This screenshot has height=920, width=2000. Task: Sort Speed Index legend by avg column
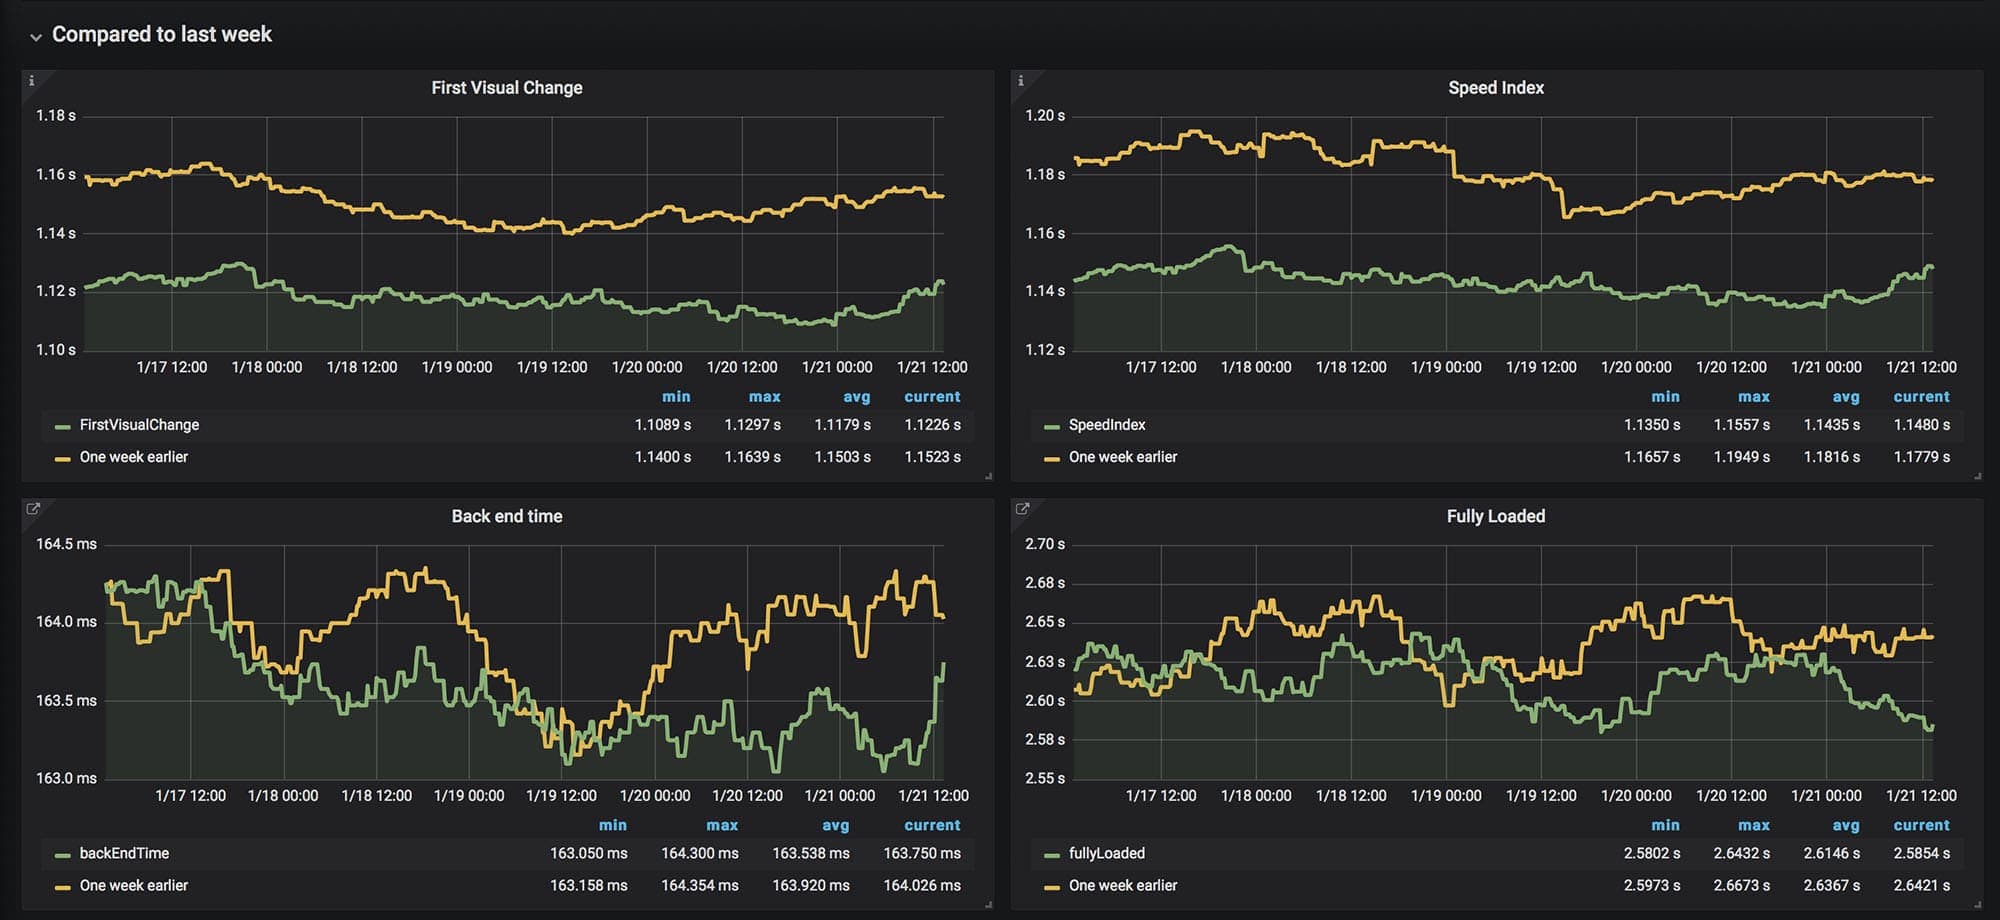click(1845, 397)
